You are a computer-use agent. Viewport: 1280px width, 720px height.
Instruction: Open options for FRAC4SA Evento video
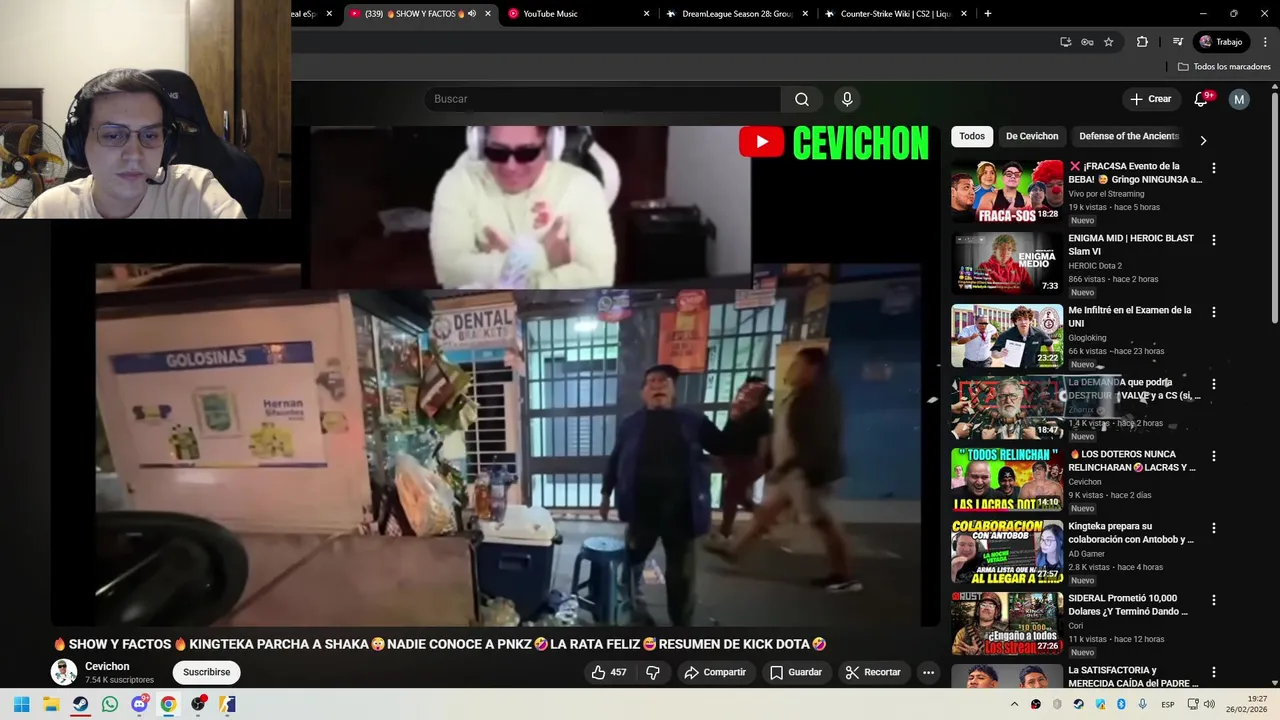tap(1214, 168)
